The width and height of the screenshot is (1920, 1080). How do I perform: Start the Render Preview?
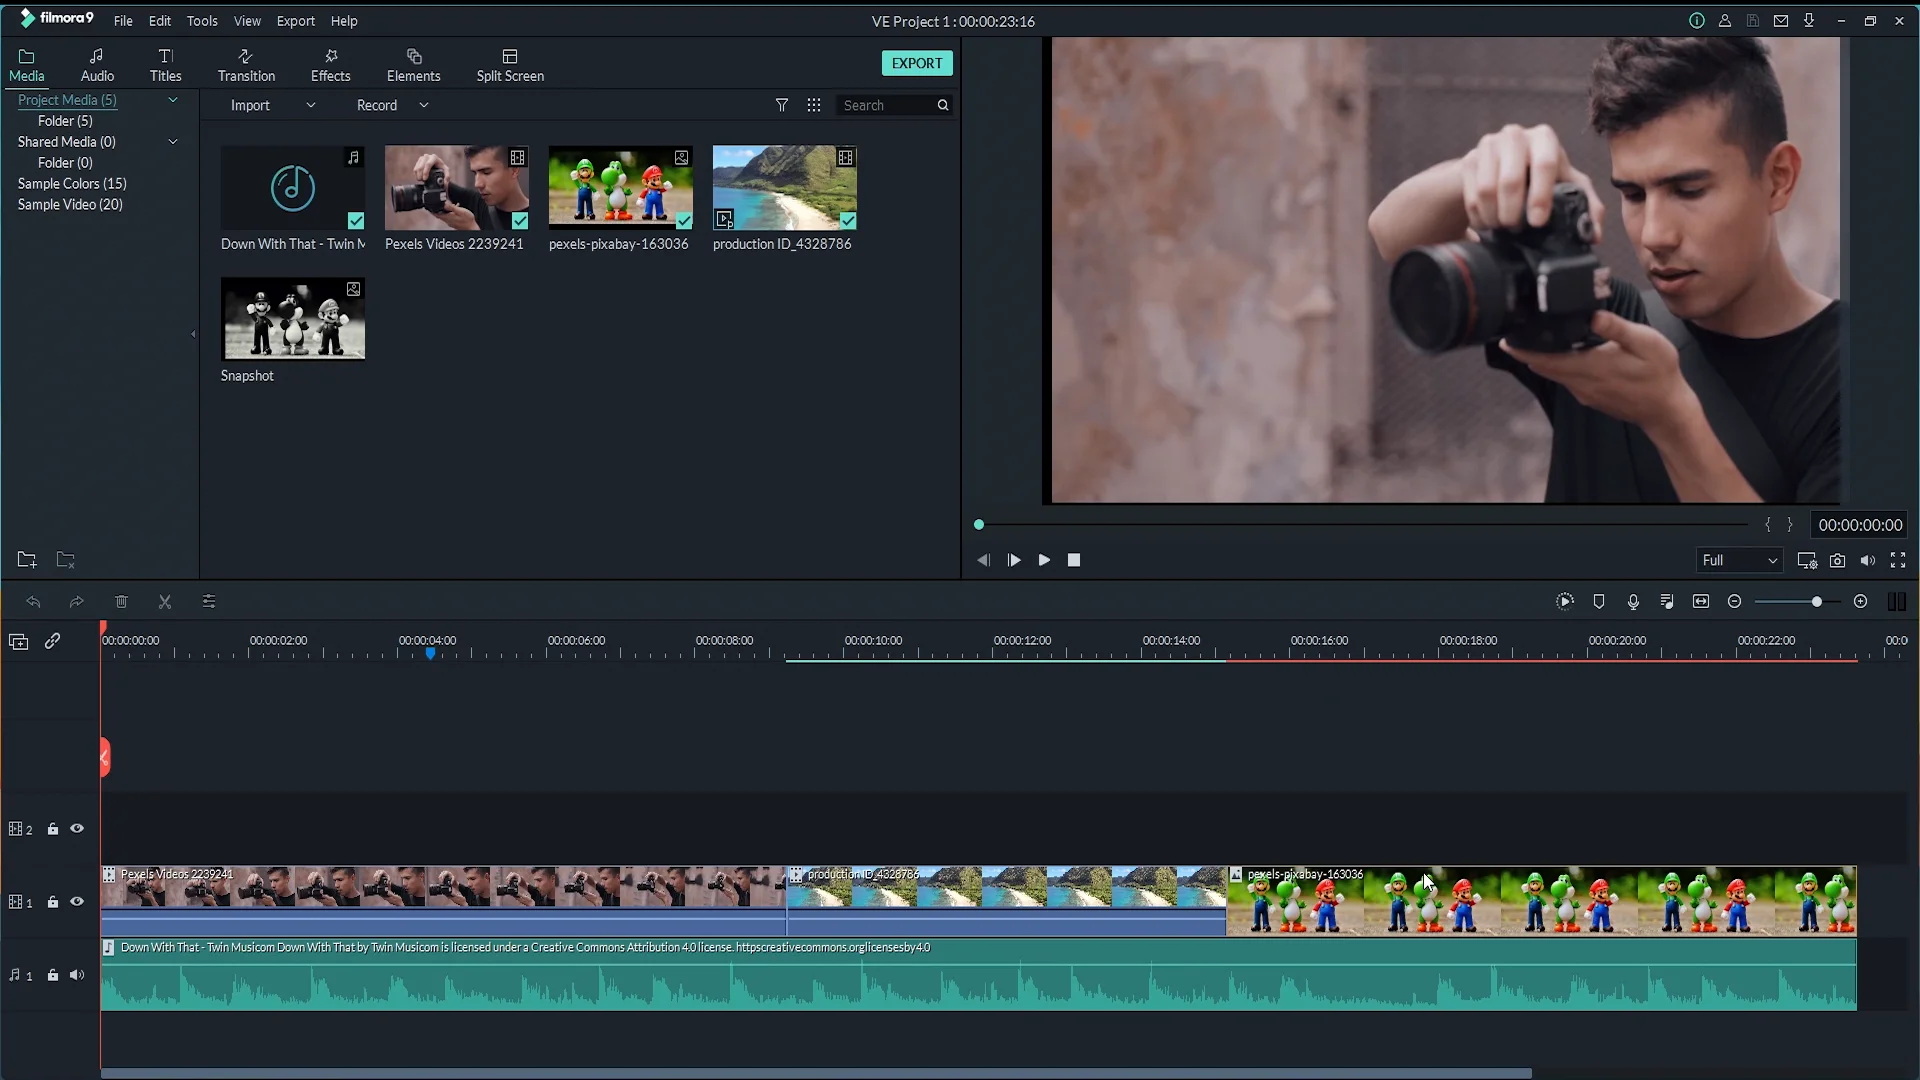click(1565, 601)
